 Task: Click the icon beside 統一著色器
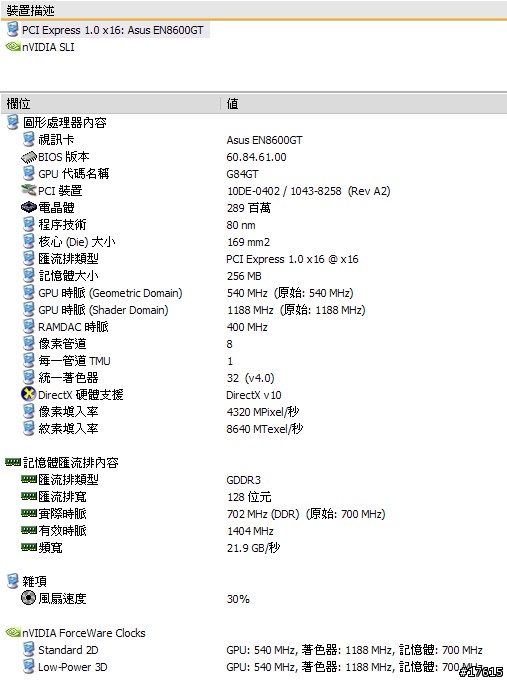point(28,376)
